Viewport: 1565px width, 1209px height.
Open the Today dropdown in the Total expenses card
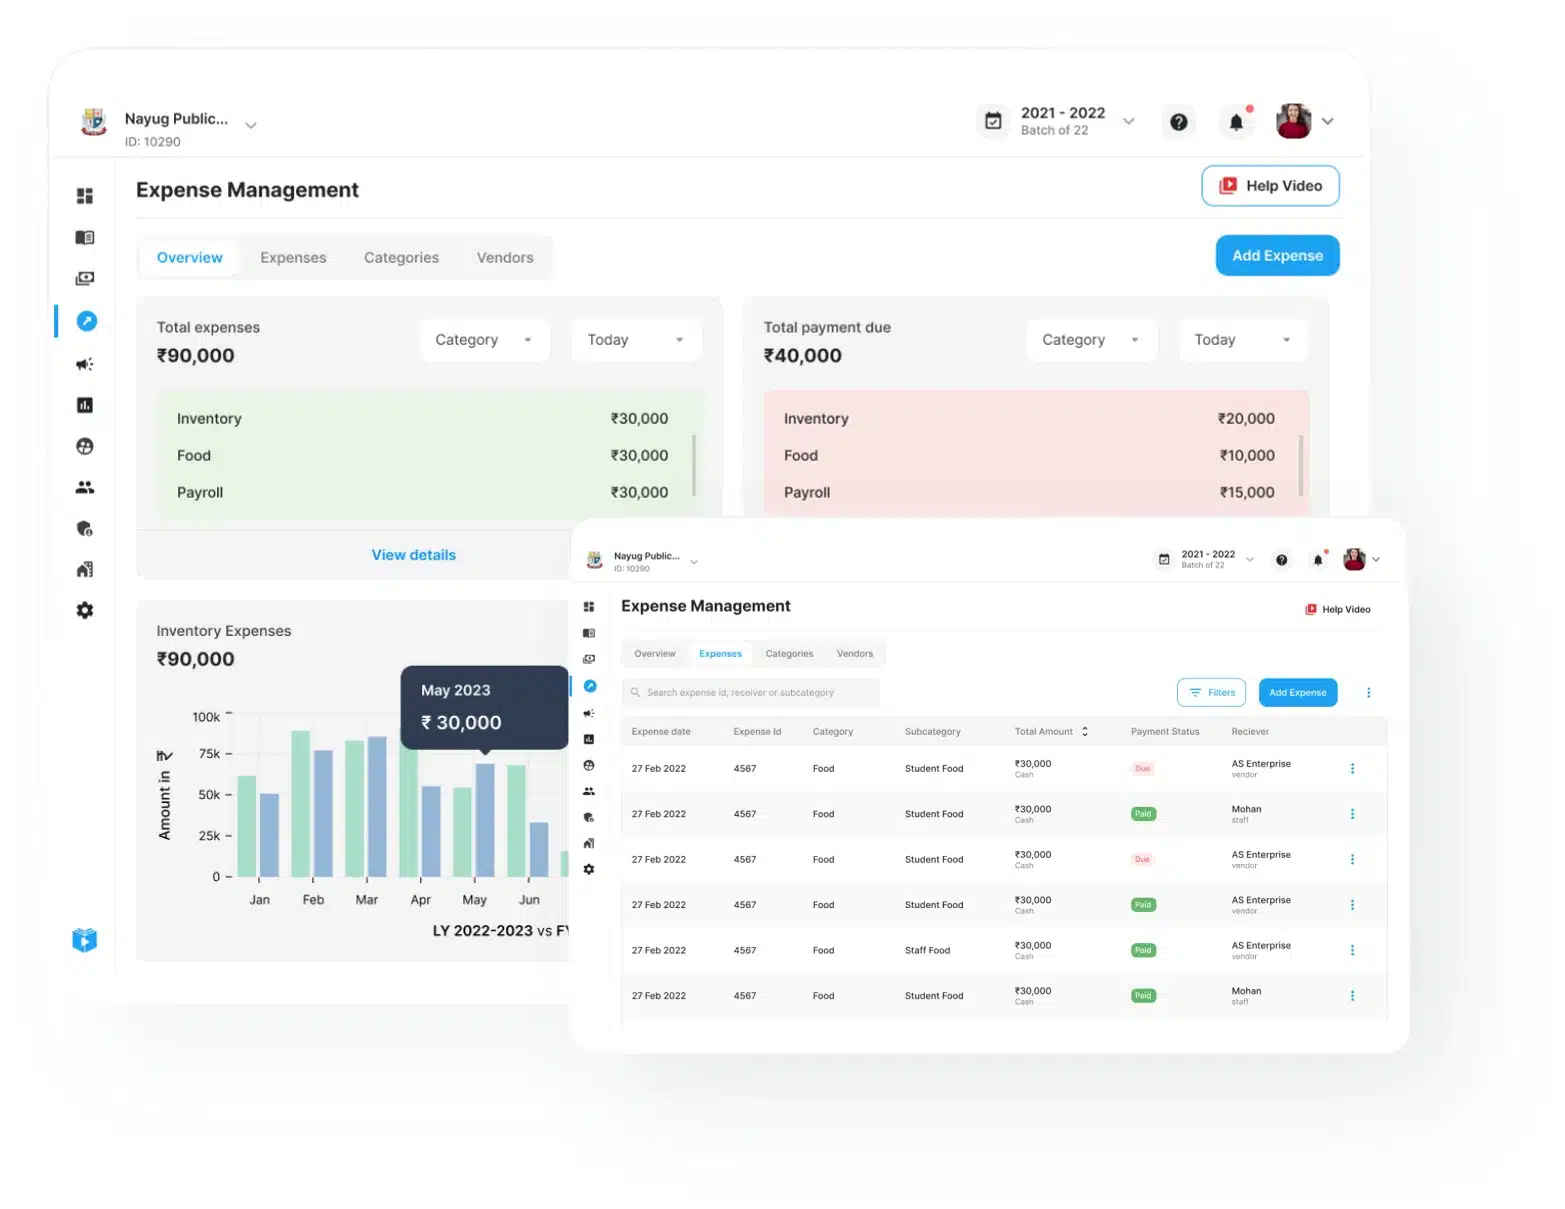tap(637, 340)
